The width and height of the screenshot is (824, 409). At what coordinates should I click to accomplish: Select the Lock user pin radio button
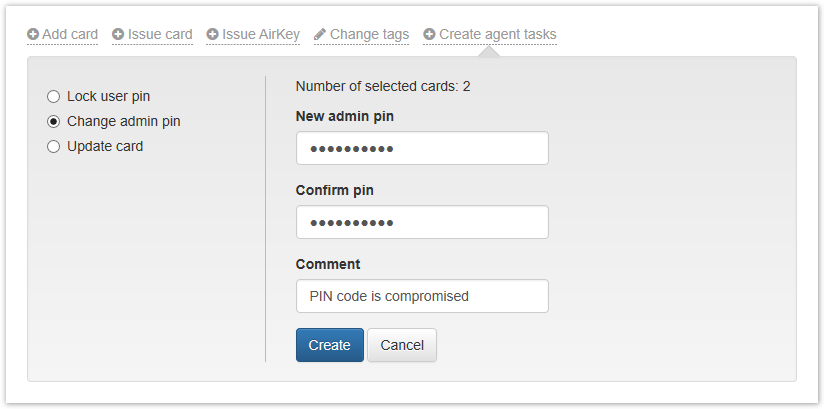54,96
